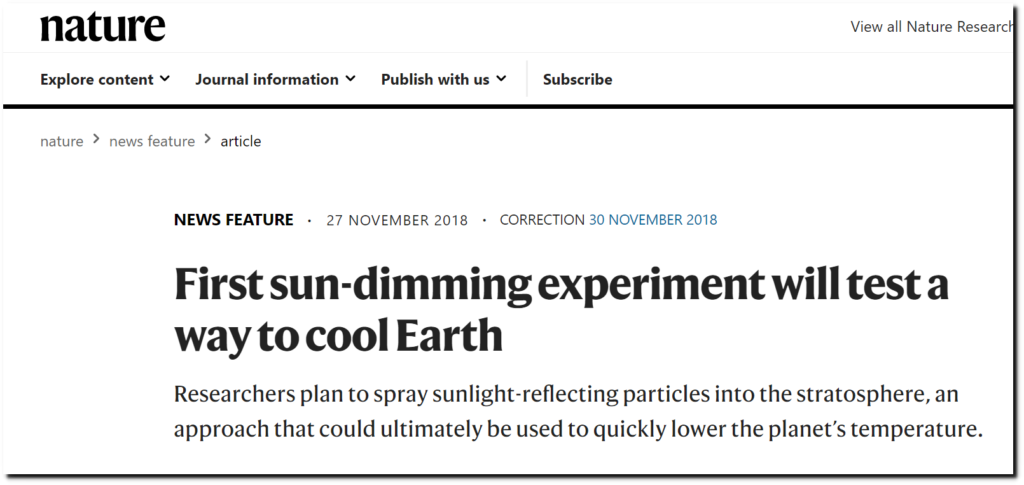Open the Subscribe link
1024x485 pixels.
click(577, 79)
